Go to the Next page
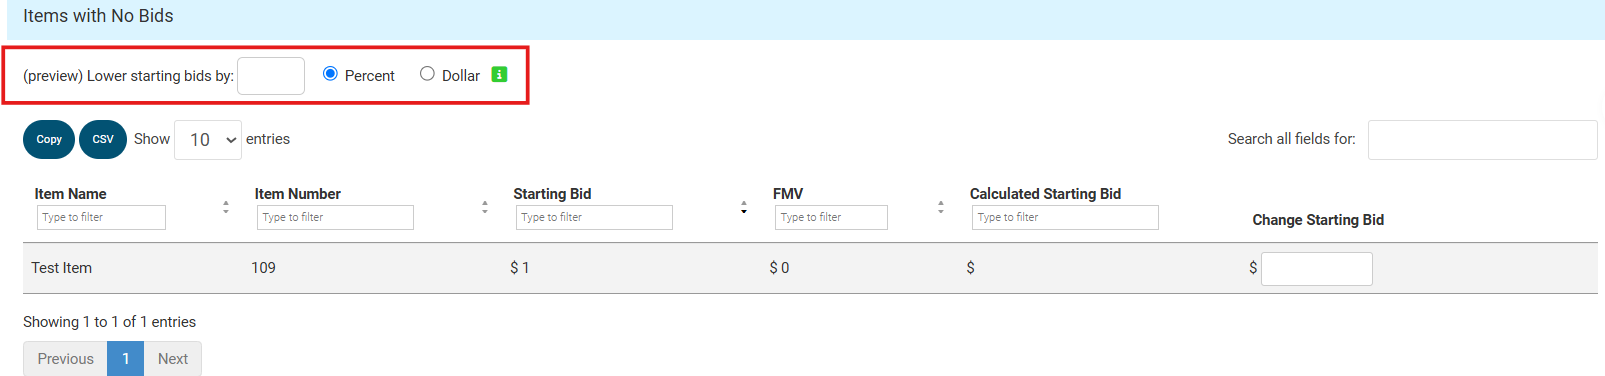This screenshot has width=1605, height=376. 173,358
